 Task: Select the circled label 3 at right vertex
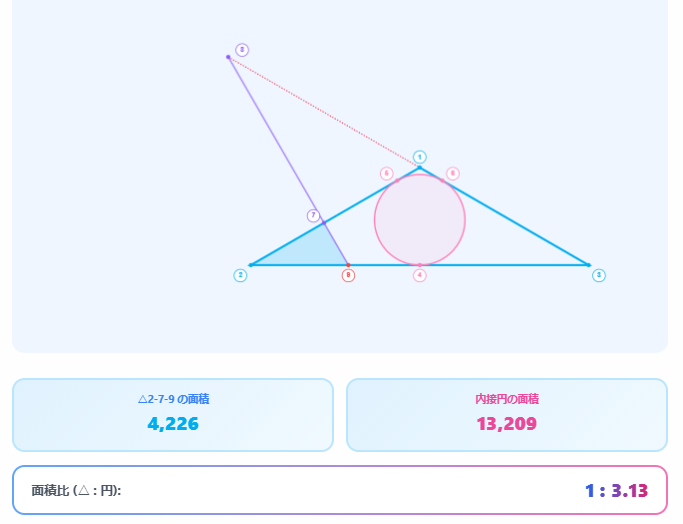coord(599,275)
